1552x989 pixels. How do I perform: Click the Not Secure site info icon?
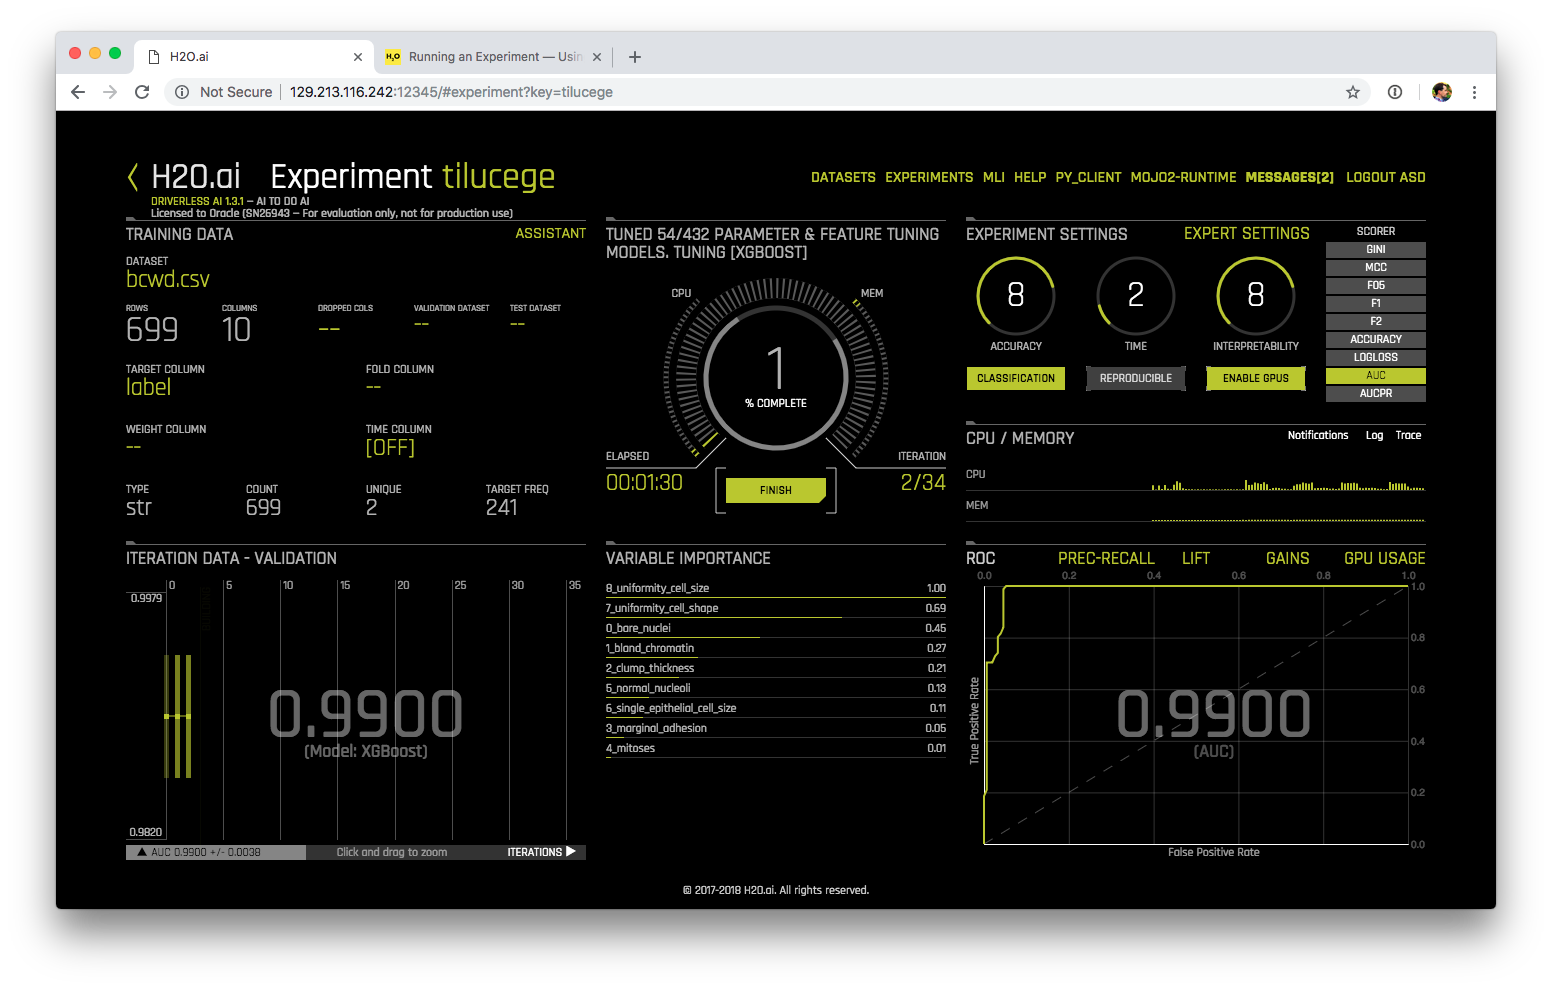click(x=182, y=92)
